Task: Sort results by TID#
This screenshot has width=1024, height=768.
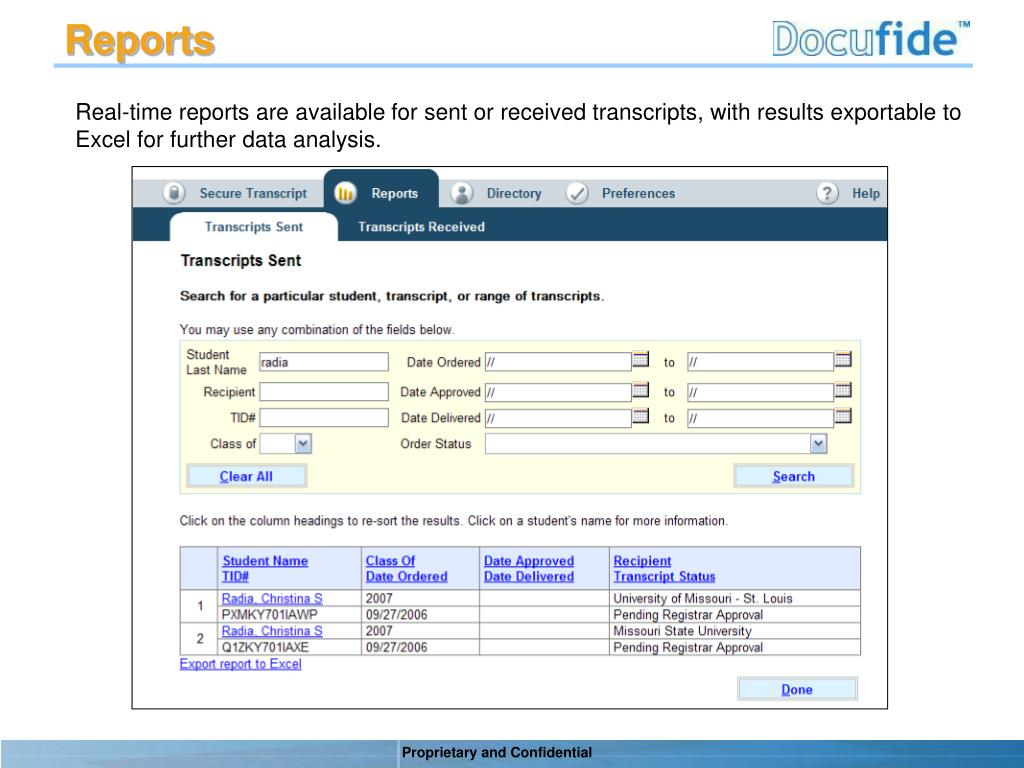Action: pos(235,577)
